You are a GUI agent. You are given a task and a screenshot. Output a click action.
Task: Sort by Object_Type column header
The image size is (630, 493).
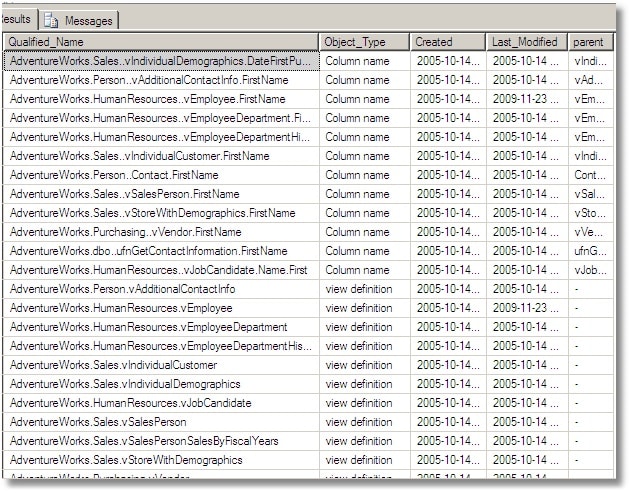pyautogui.click(x=364, y=42)
